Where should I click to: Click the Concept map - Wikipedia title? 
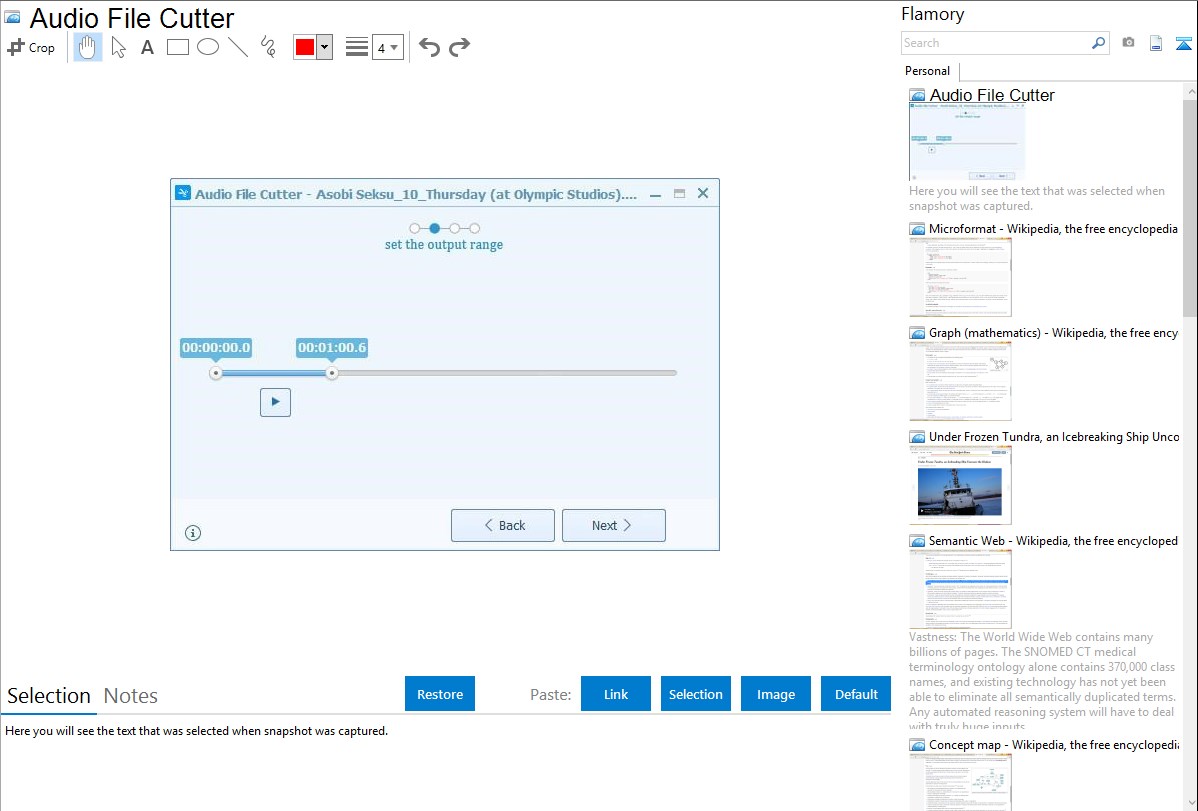point(1053,744)
